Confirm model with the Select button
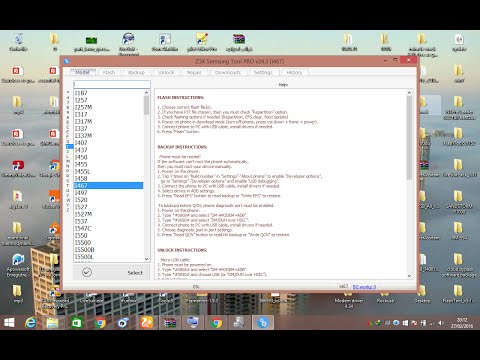 pyautogui.click(x=112, y=272)
